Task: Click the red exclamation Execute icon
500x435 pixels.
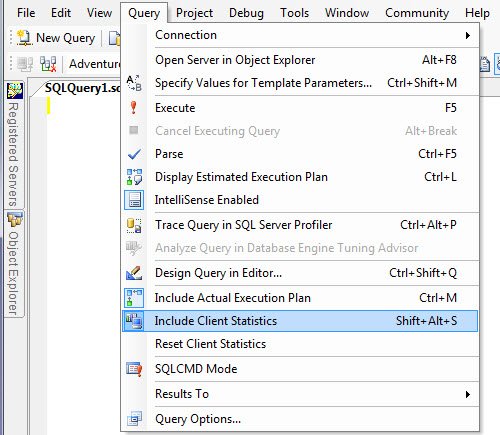Action: click(134, 108)
